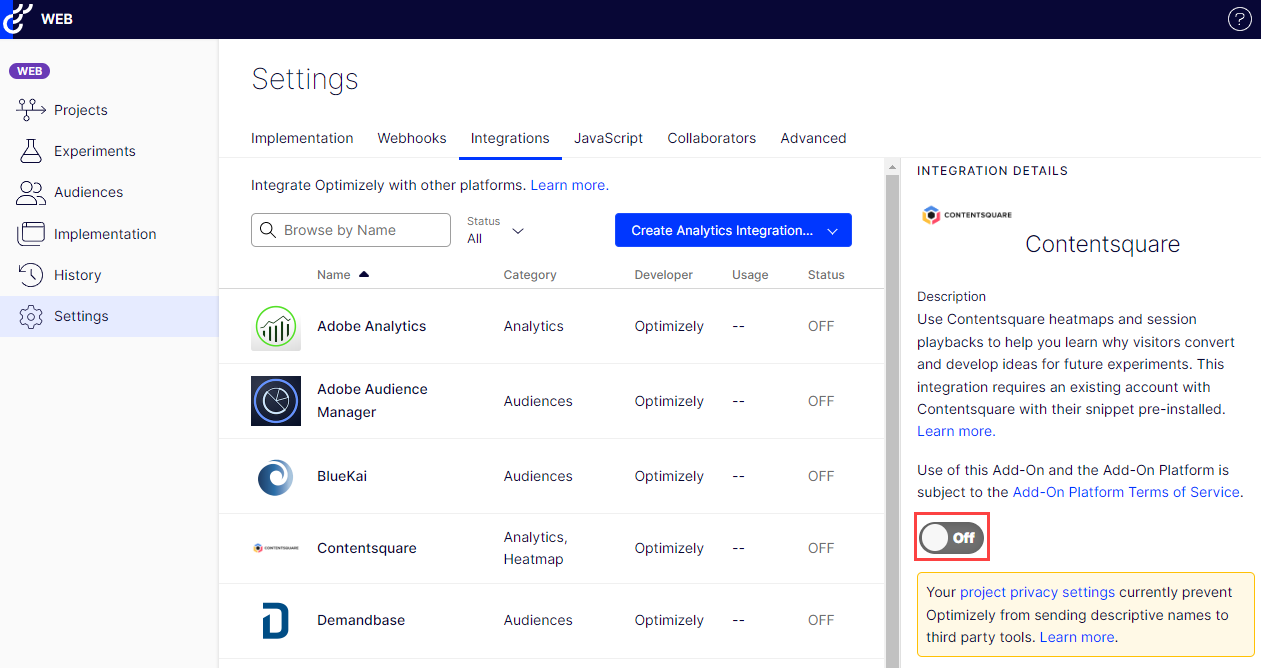
Task: Toggle Contentsquare integration on
Action: [x=952, y=538]
